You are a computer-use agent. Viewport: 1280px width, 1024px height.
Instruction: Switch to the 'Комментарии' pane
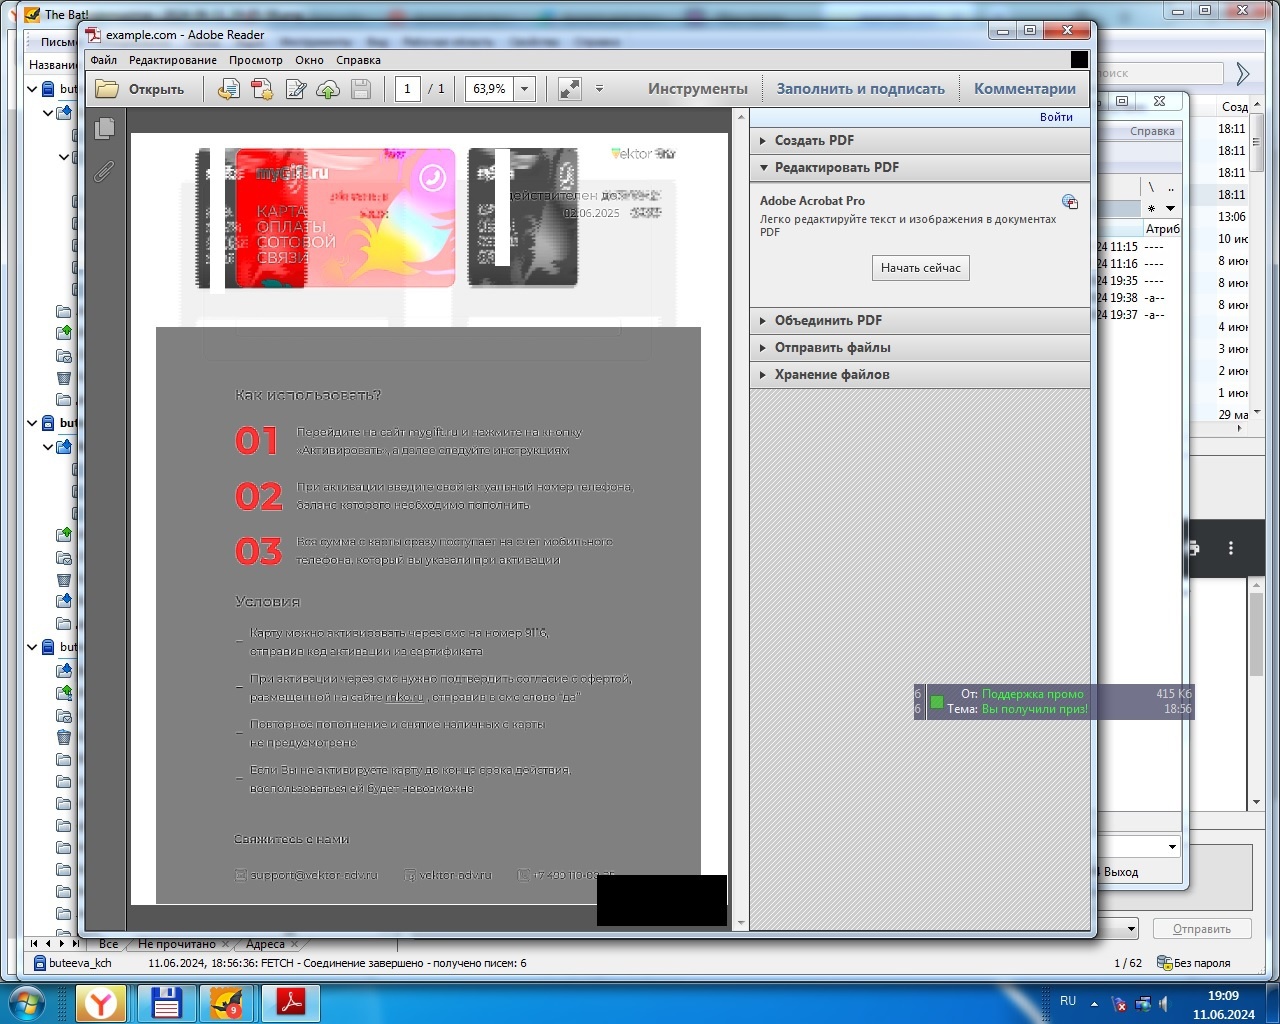tap(1024, 89)
